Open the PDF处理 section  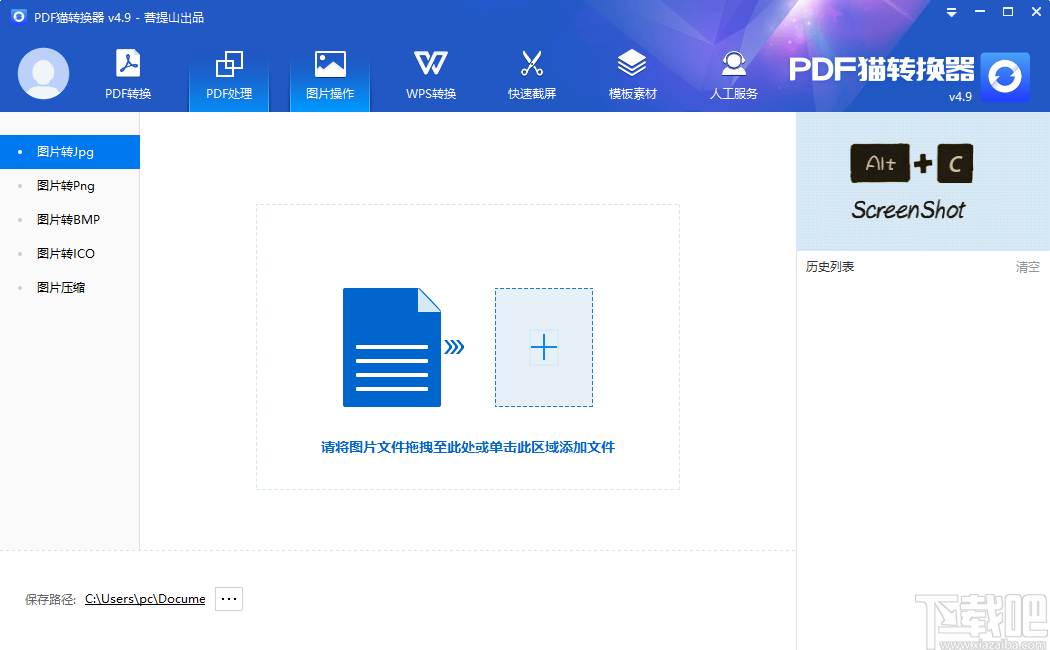pos(229,75)
